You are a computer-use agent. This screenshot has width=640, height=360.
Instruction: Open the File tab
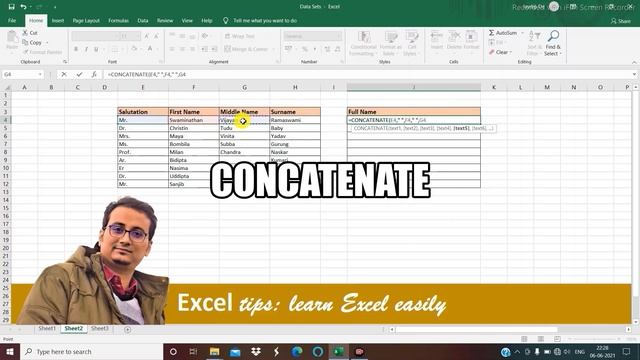click(x=12, y=20)
